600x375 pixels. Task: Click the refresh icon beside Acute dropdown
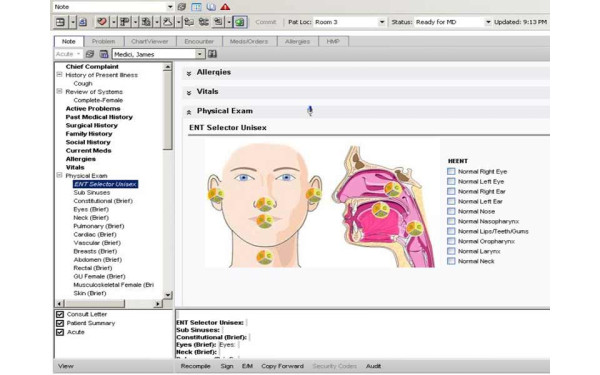point(90,54)
